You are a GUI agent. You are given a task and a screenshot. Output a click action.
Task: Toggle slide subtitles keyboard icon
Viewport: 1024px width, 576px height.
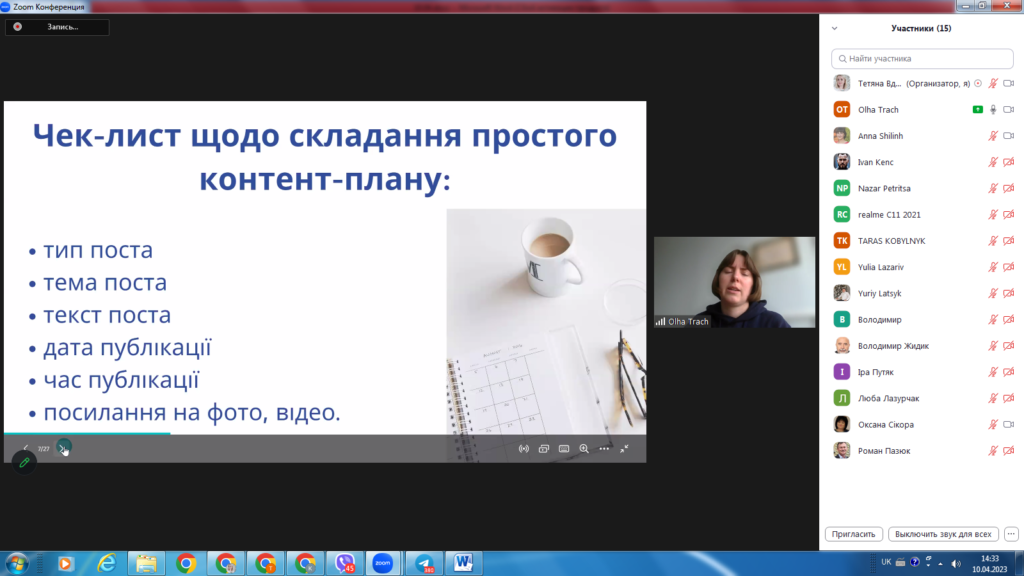[564, 449]
